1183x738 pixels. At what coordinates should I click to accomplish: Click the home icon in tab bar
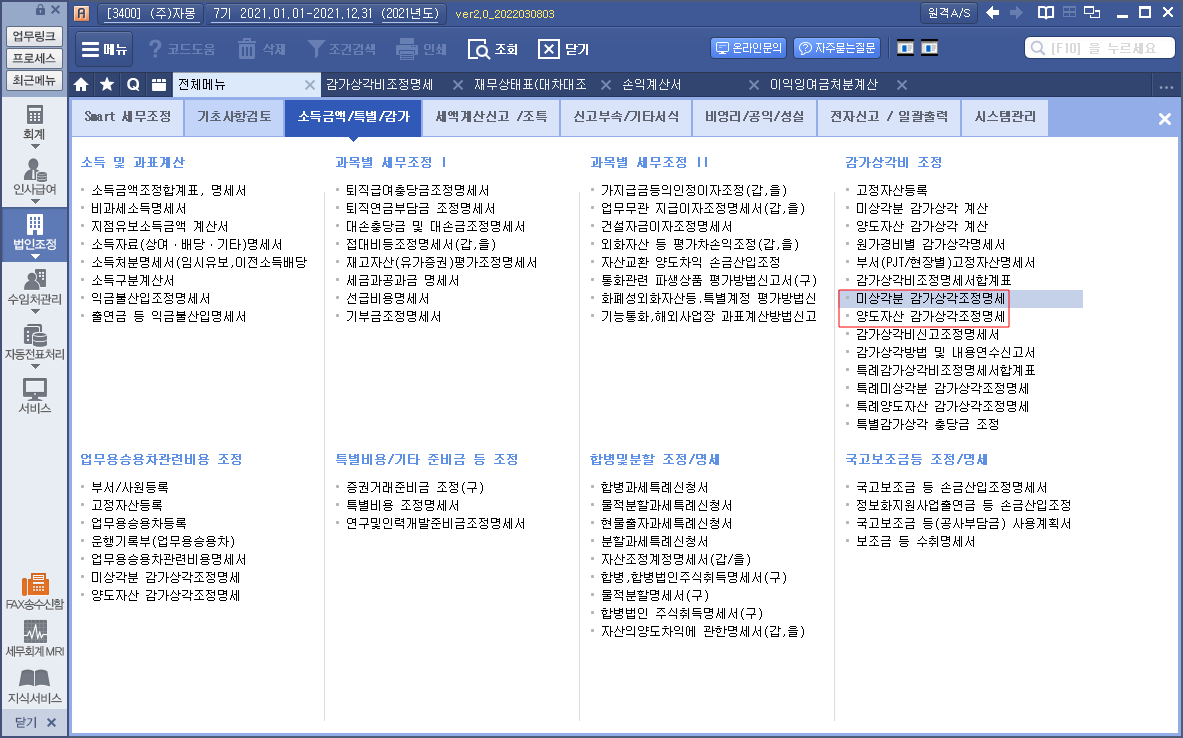(x=82, y=85)
